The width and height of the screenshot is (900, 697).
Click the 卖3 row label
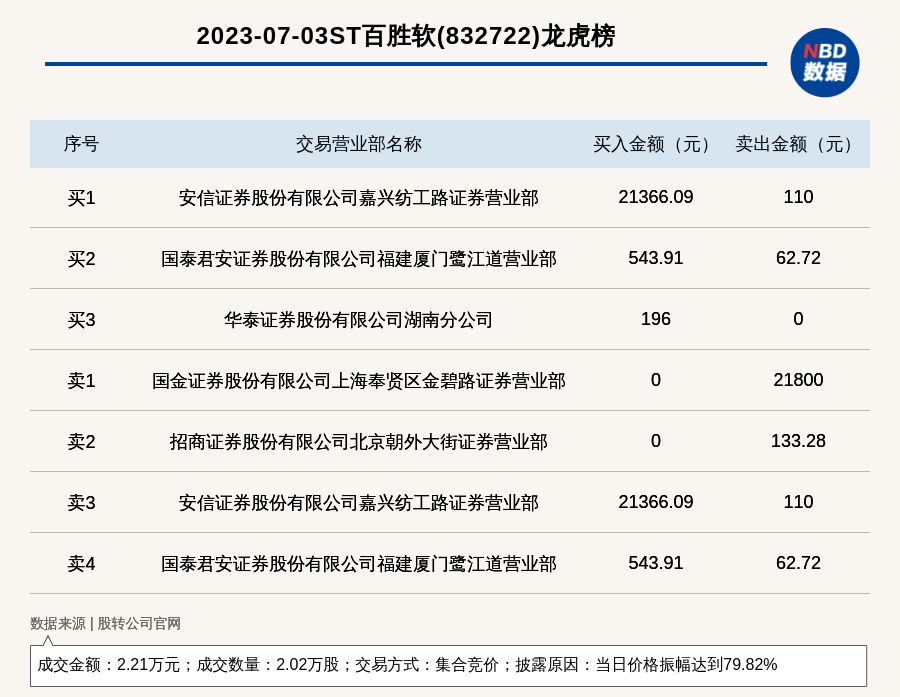pyautogui.click(x=81, y=503)
